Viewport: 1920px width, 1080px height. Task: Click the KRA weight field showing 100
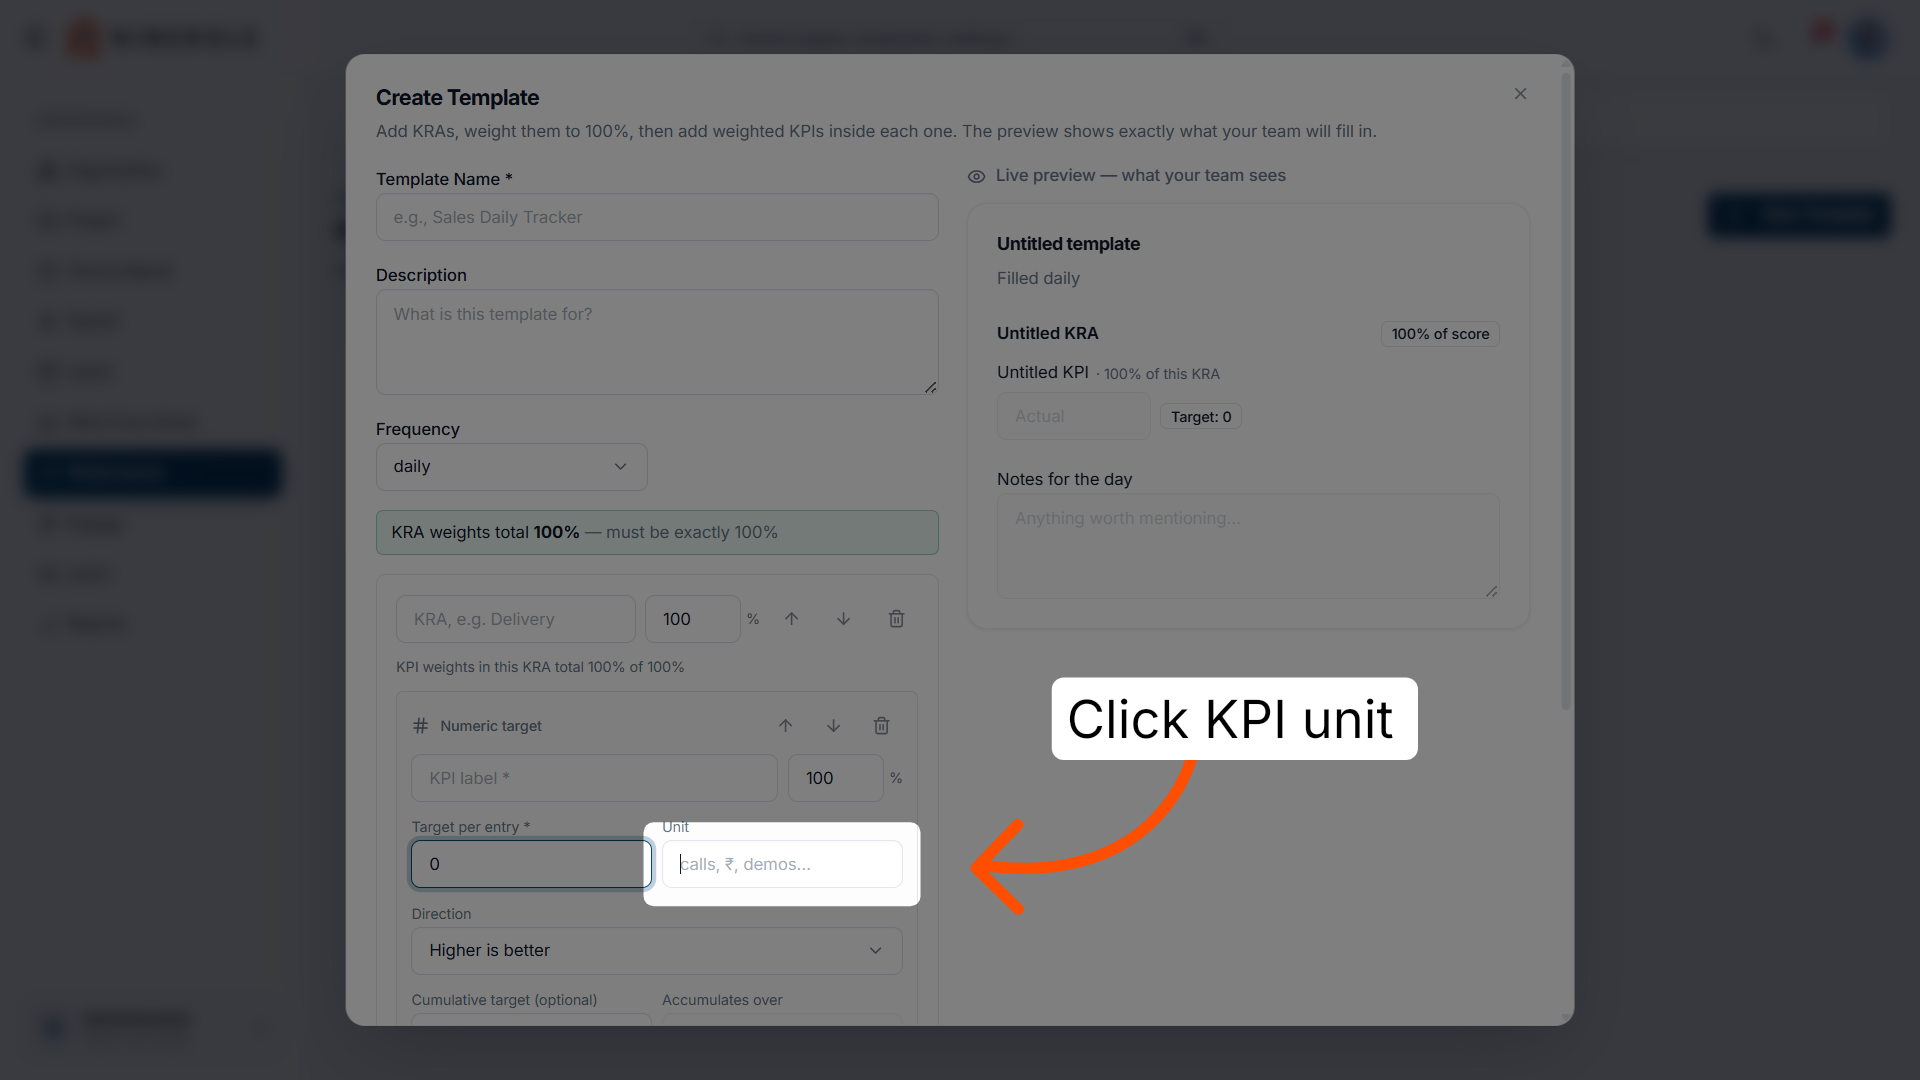(692, 619)
